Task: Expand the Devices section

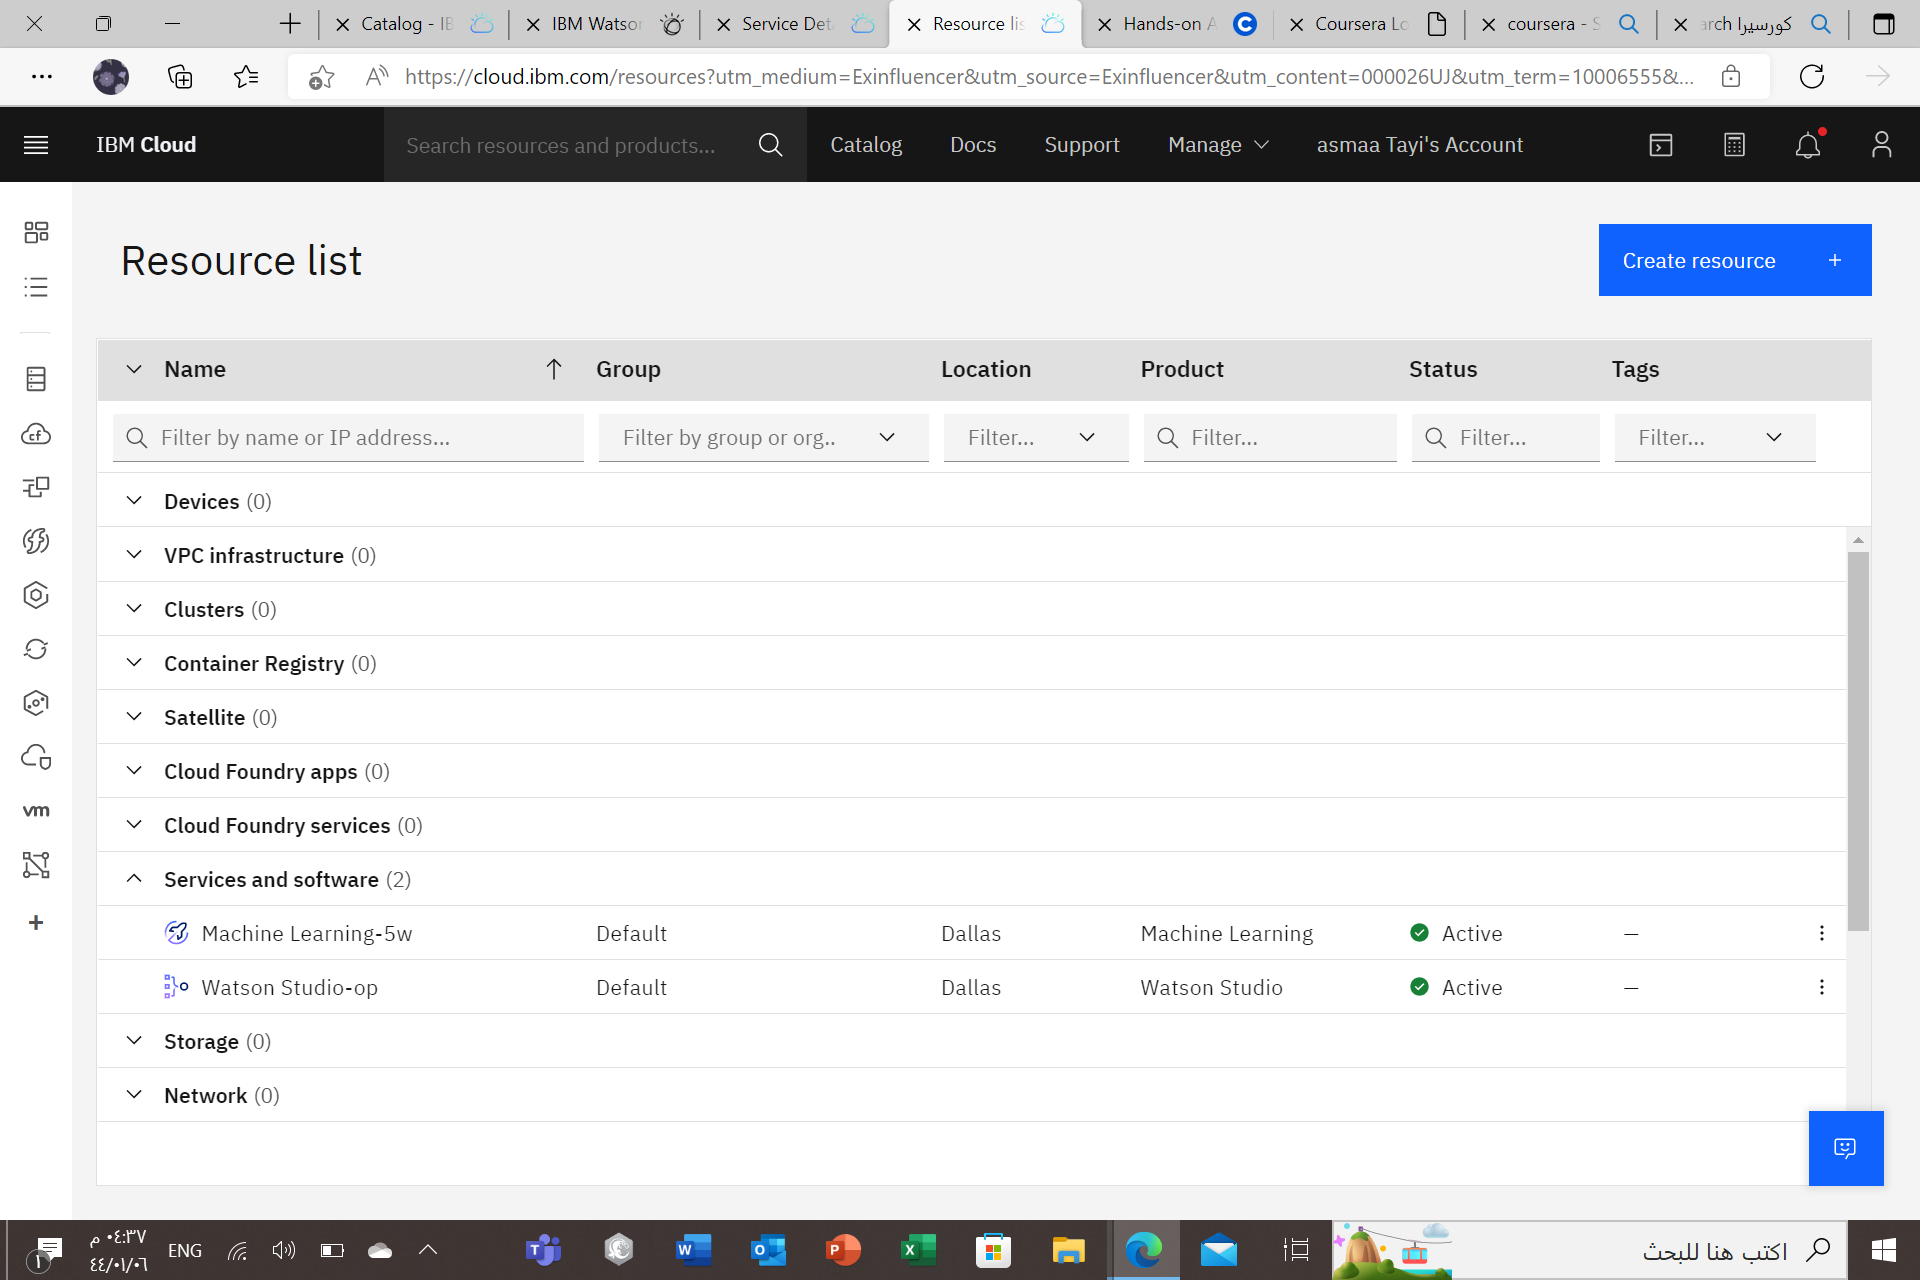Action: click(134, 500)
